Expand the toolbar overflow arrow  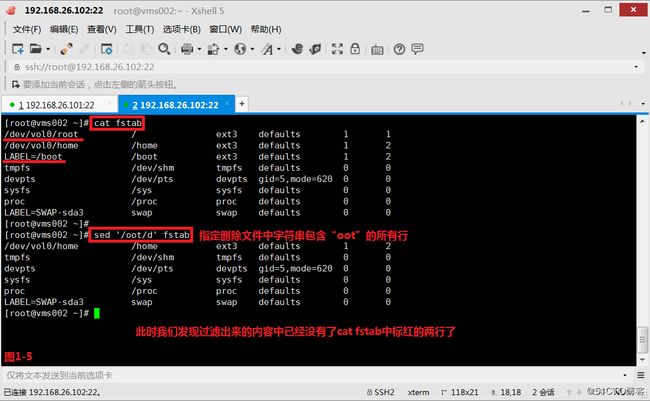pos(643,53)
